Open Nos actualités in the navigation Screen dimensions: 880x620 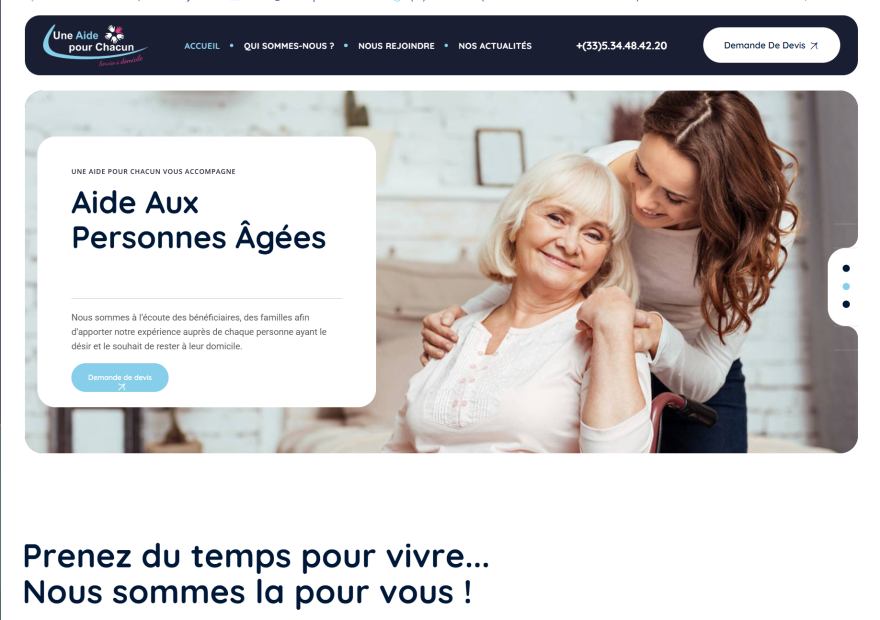pyautogui.click(x=495, y=46)
